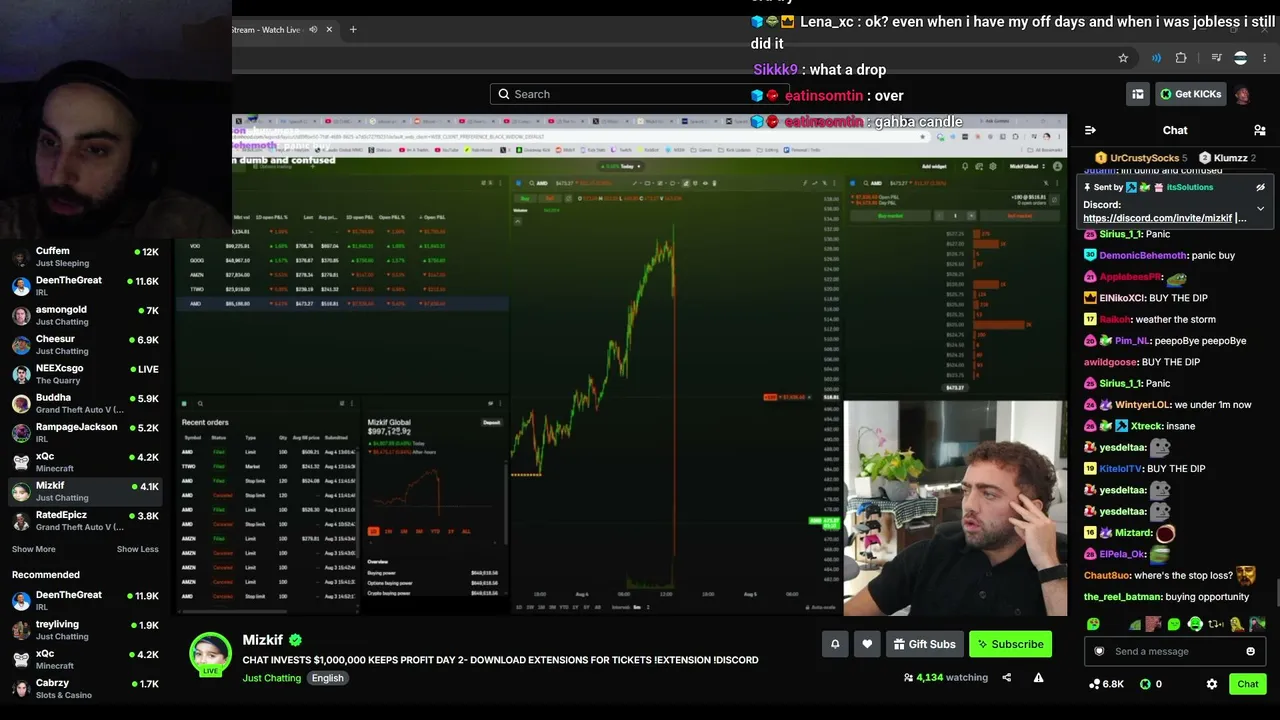1280x720 pixels.
Task: Click the Chaut8uo username in chat
Action: 1106,576
